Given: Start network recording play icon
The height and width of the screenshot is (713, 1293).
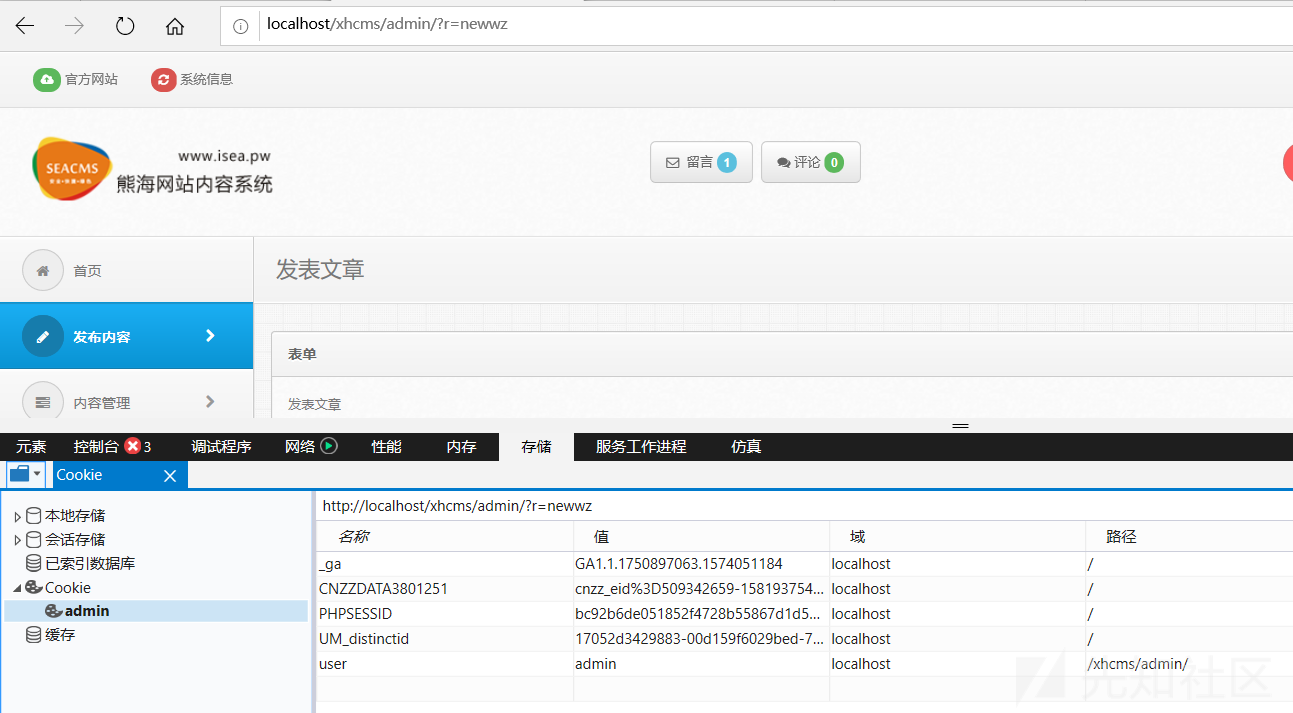Looking at the screenshot, I should click(329, 446).
